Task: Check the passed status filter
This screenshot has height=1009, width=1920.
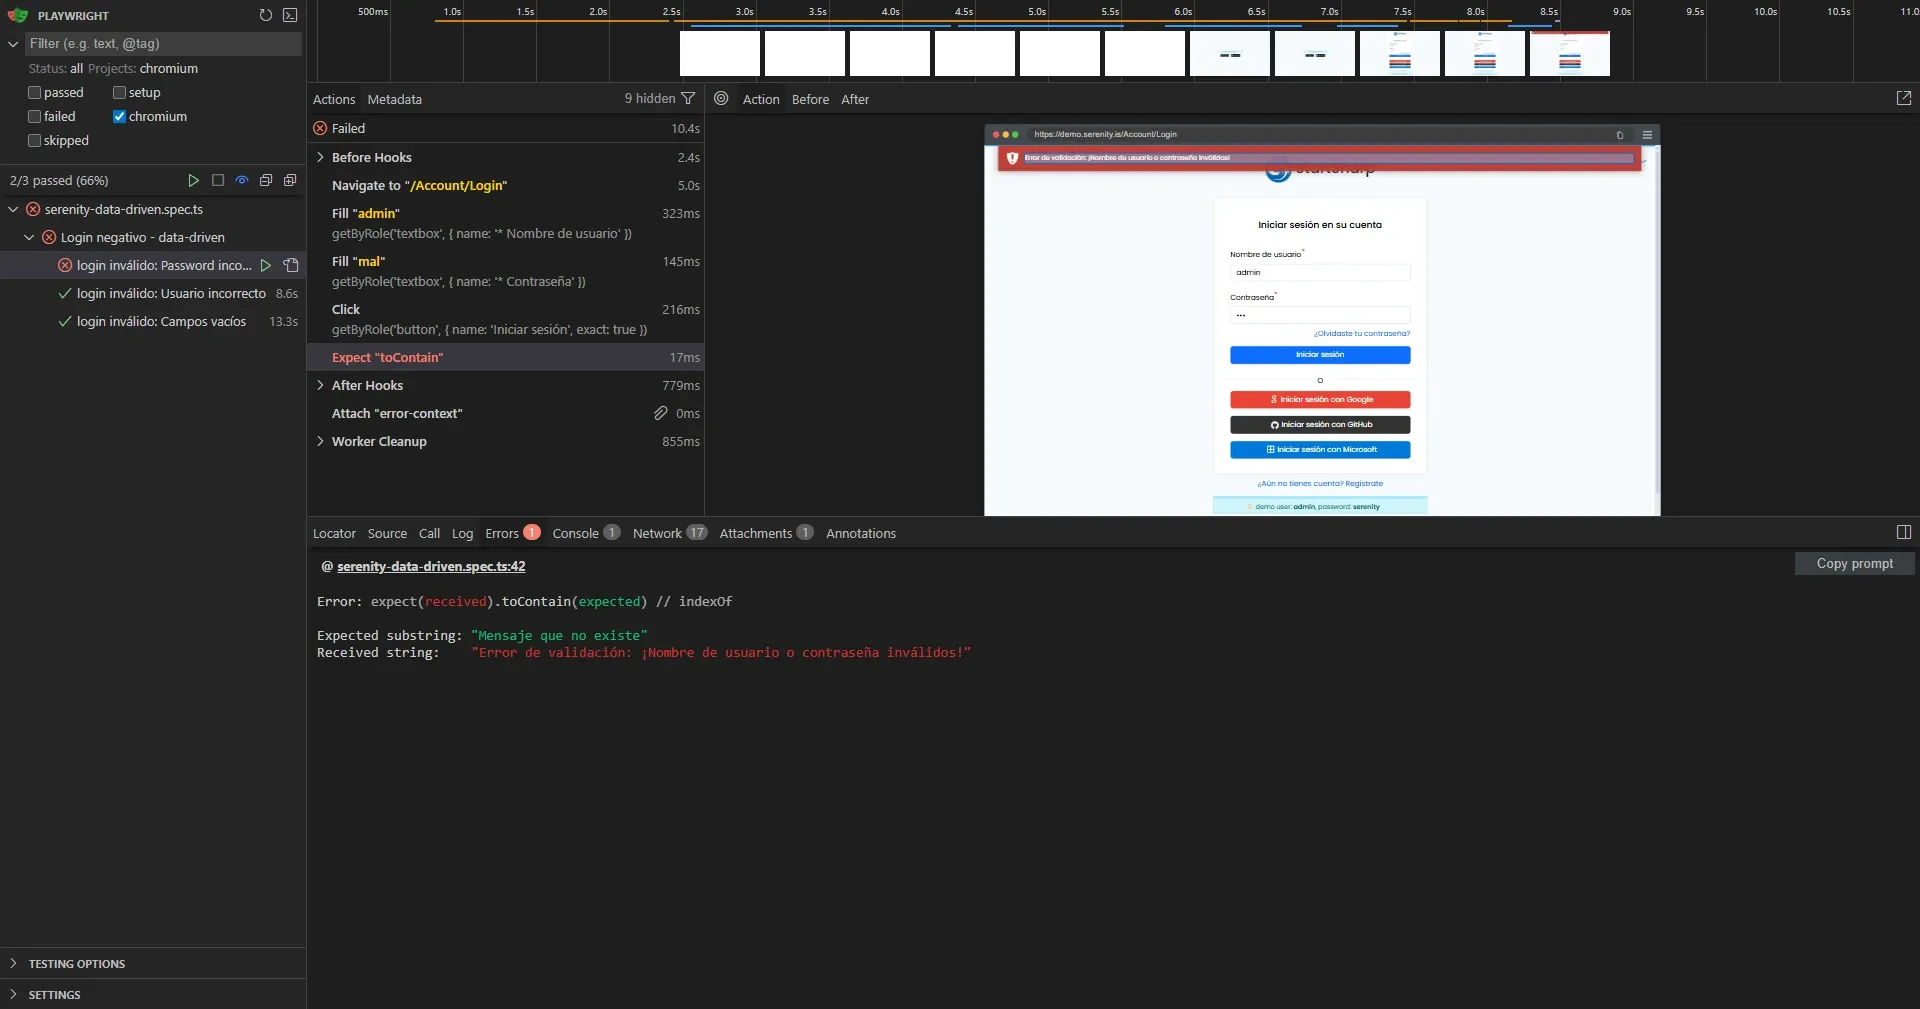Action: pos(33,92)
